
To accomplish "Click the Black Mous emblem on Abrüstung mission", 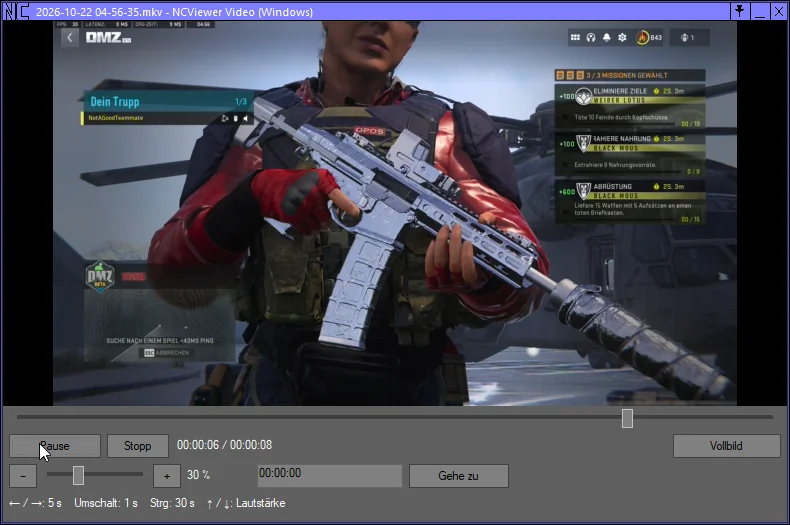I will pos(583,191).
